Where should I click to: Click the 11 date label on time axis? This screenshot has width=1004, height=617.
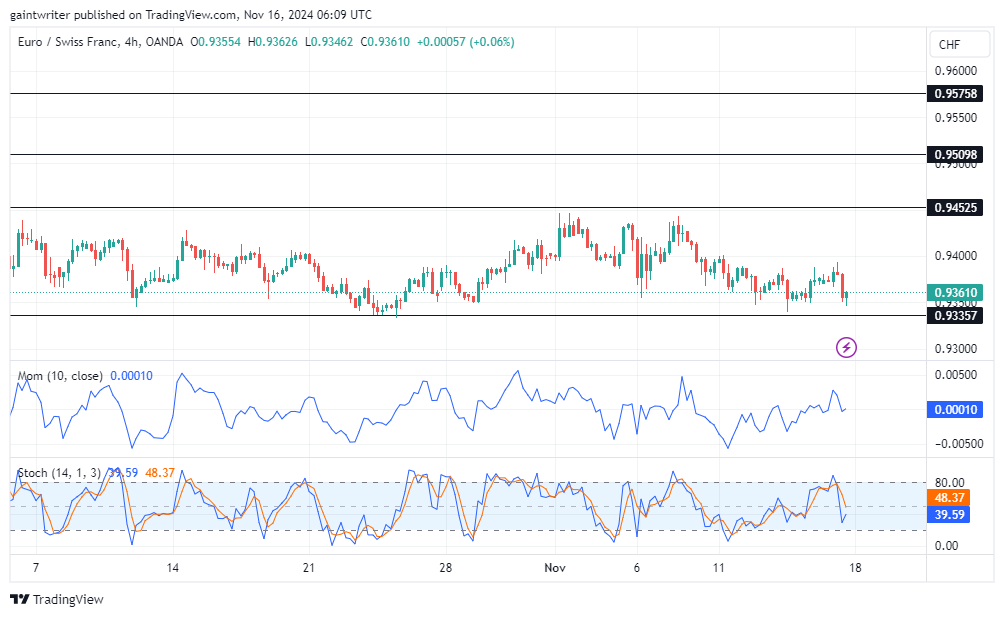click(718, 568)
